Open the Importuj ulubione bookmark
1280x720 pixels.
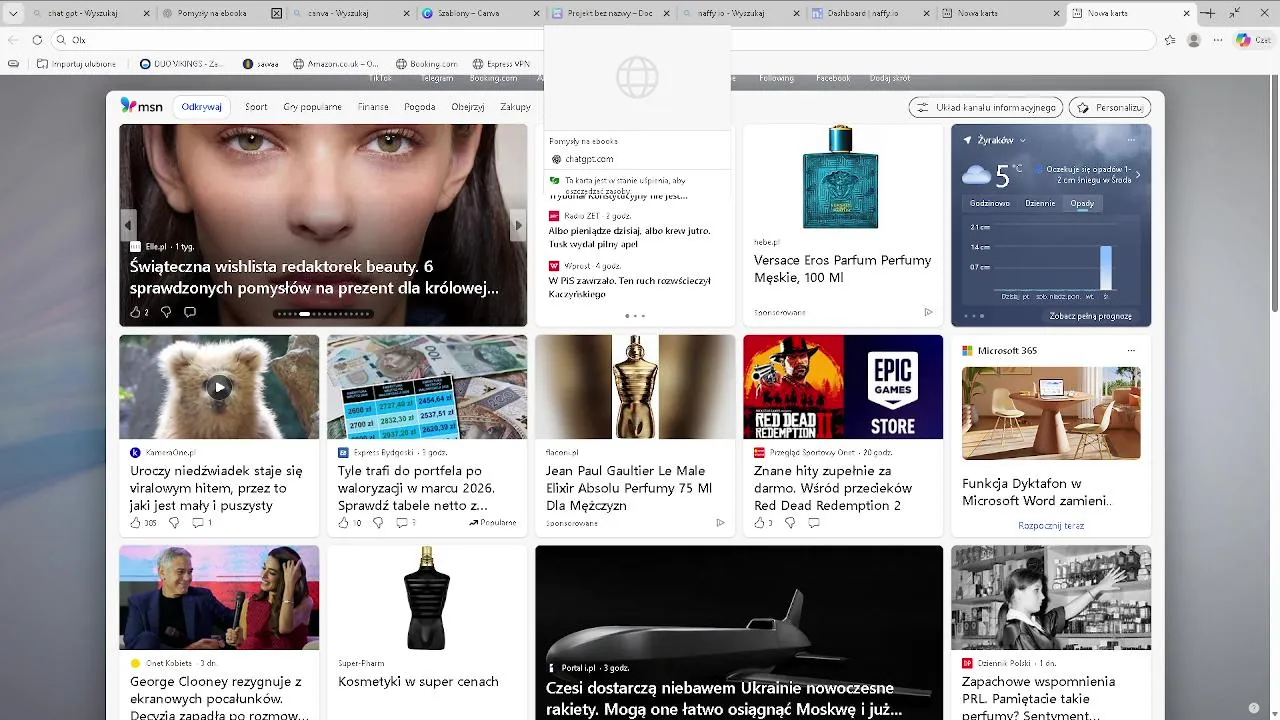click(x=76, y=64)
